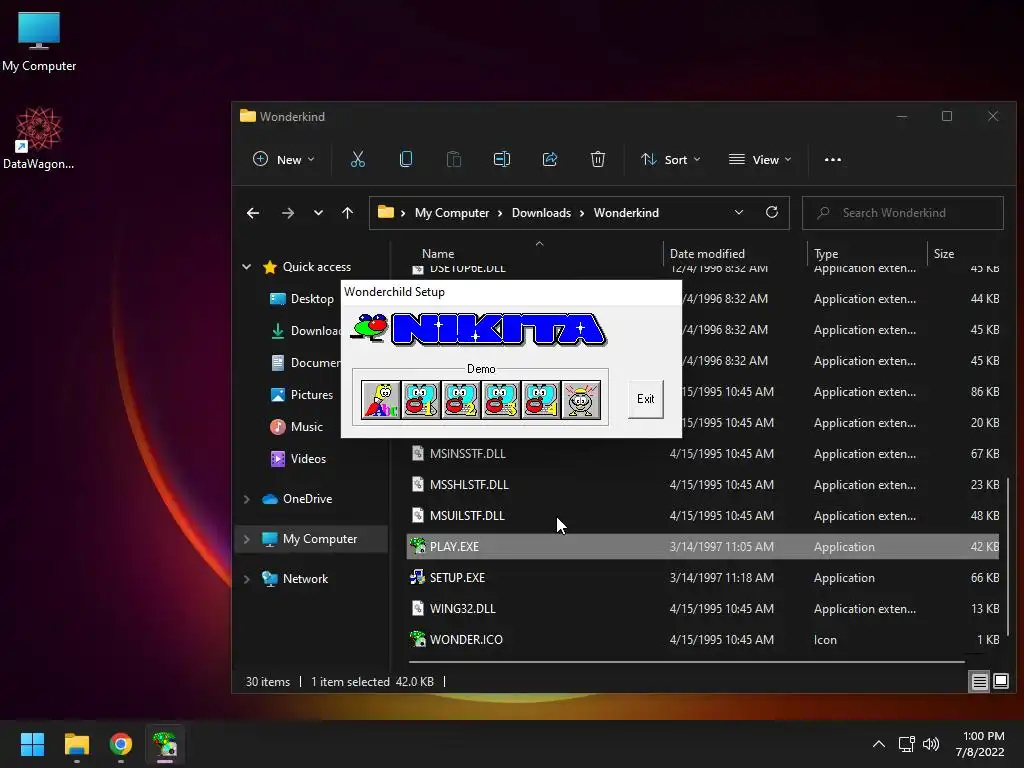Select Downloads in the address breadcrumb
This screenshot has height=768, width=1024.
(541, 213)
